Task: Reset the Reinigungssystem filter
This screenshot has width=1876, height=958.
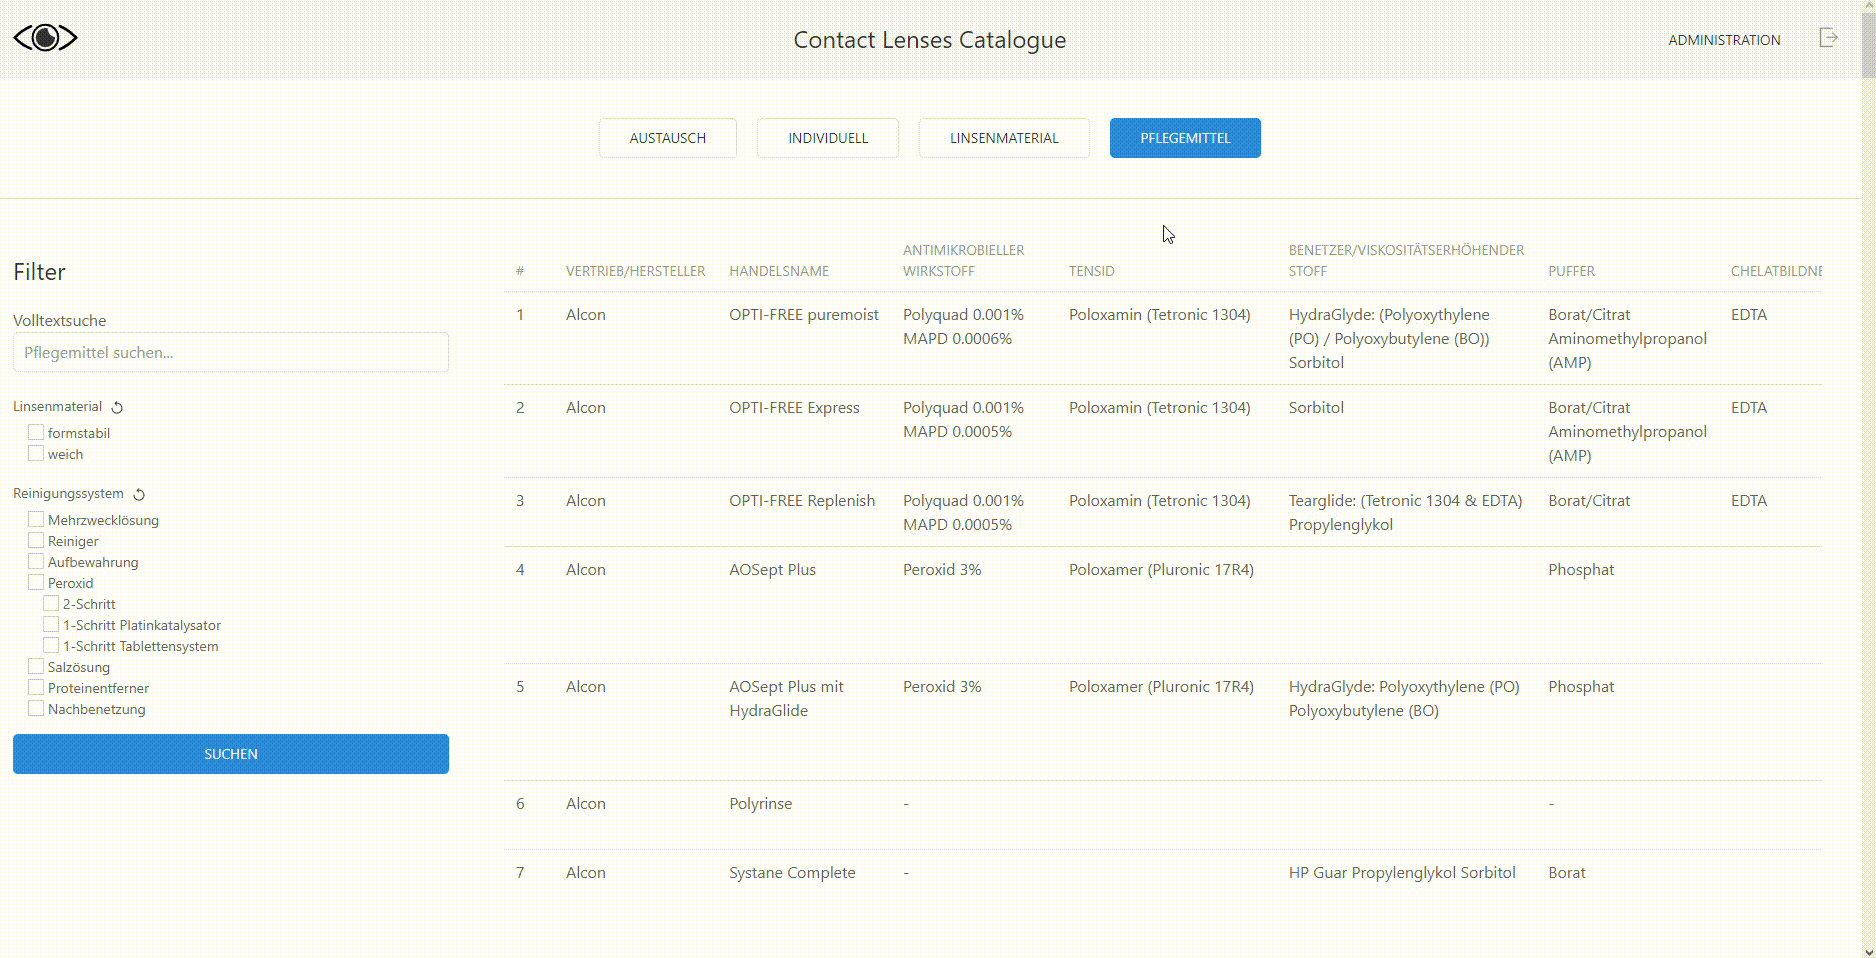Action: 139,494
